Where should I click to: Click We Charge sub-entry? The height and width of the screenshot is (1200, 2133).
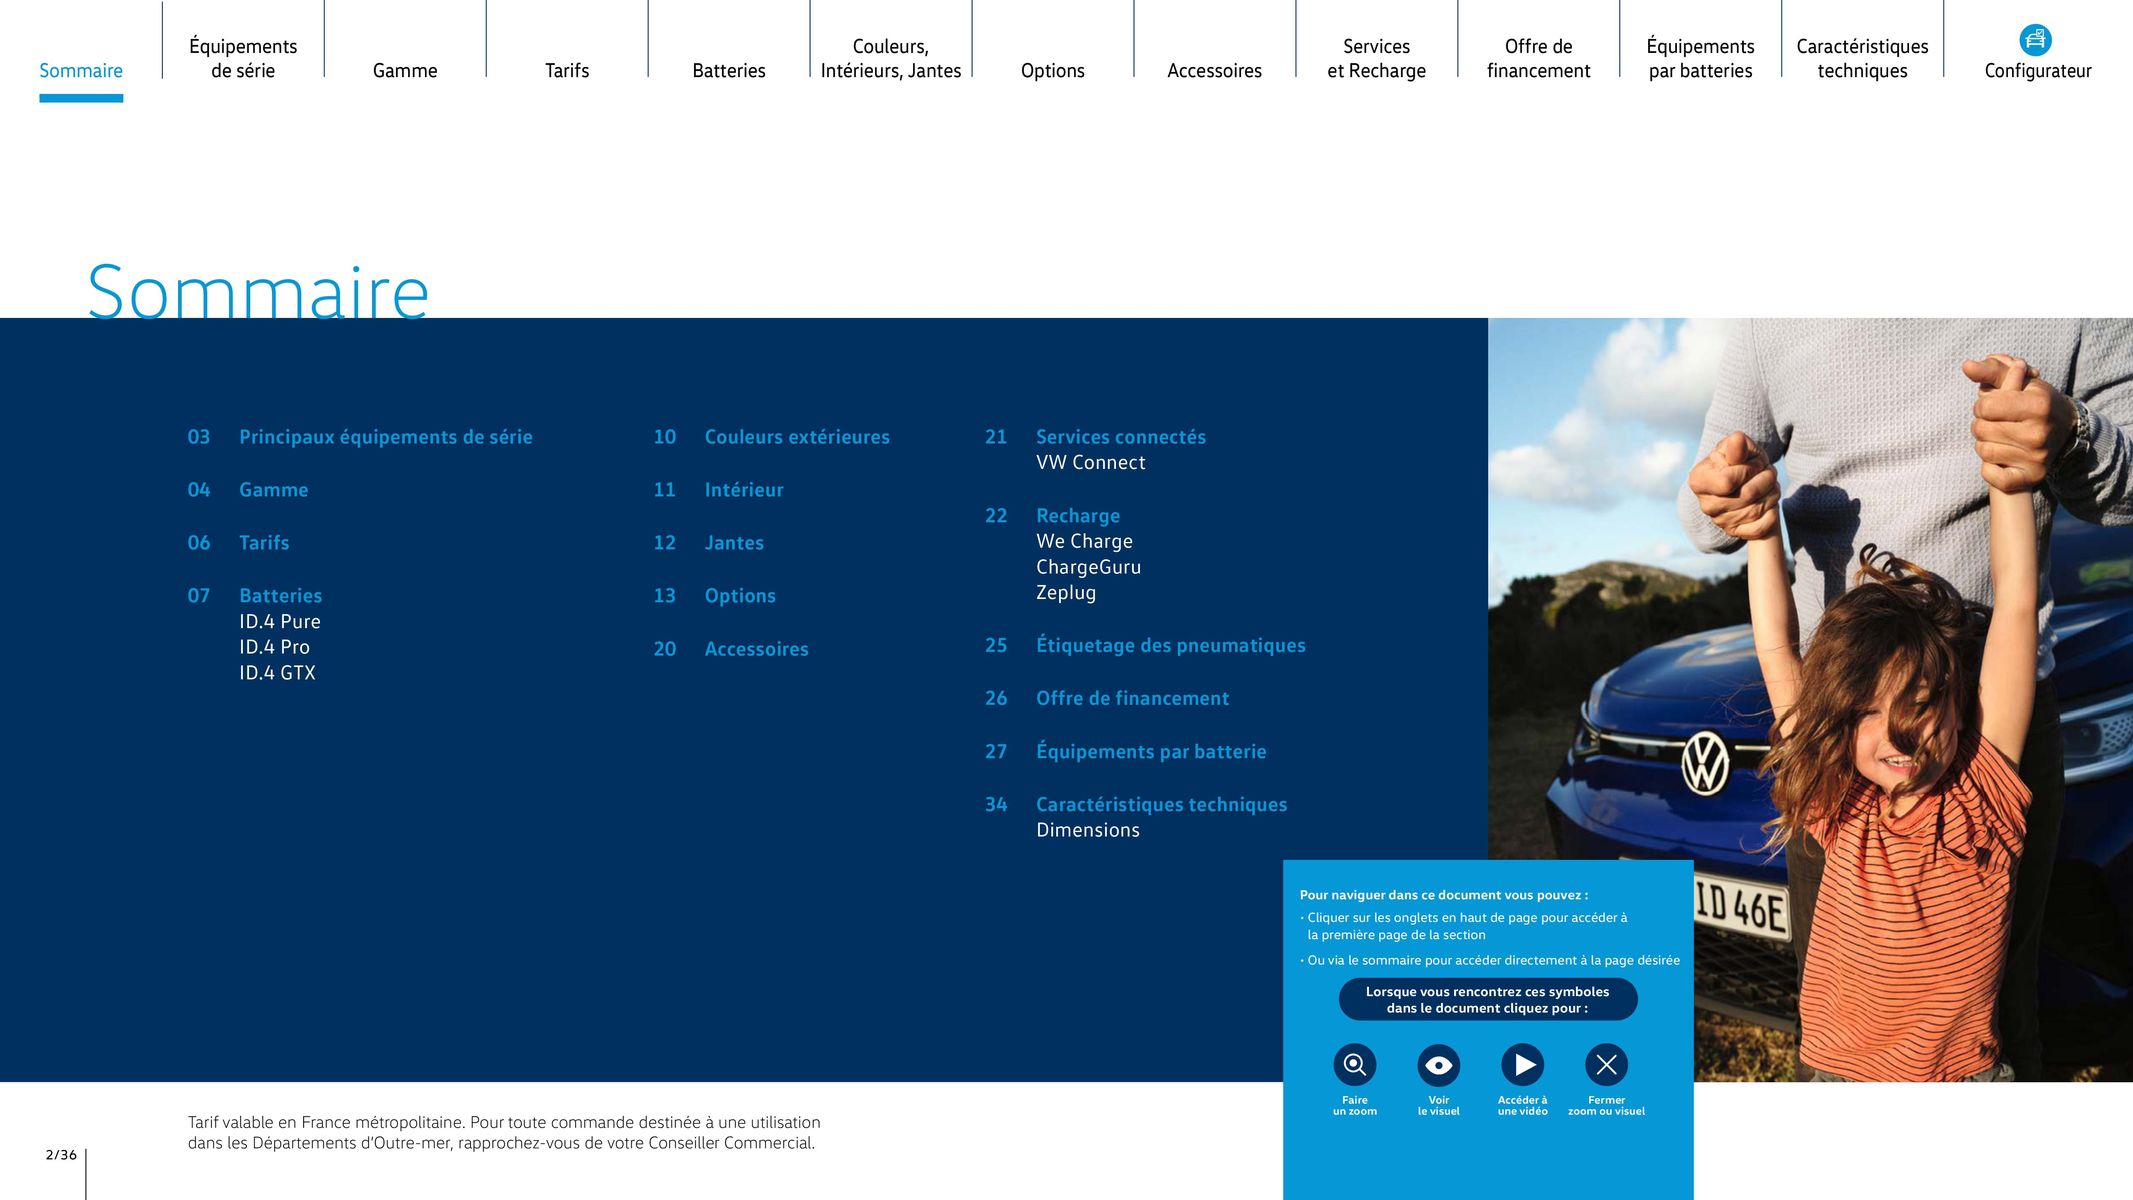point(1085,541)
